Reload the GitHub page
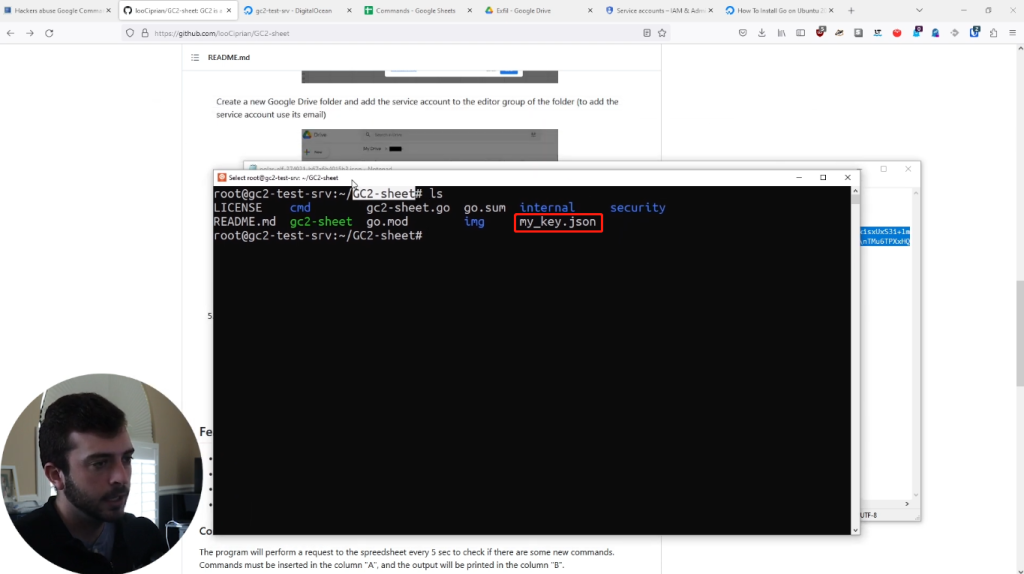This screenshot has height=574, width=1024. pyautogui.click(x=49, y=33)
